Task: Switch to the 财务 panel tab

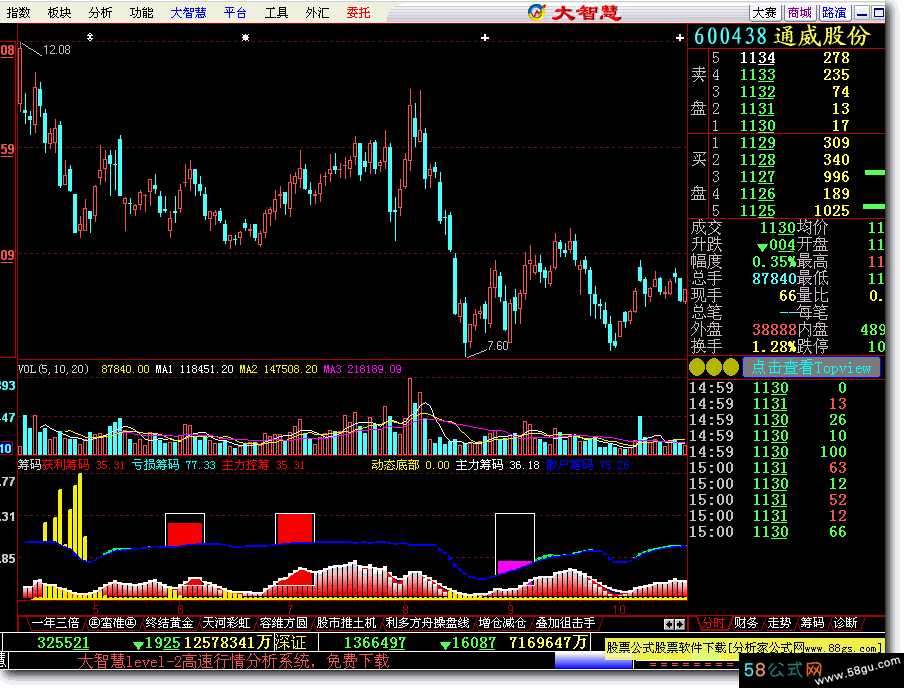Action: click(x=745, y=623)
